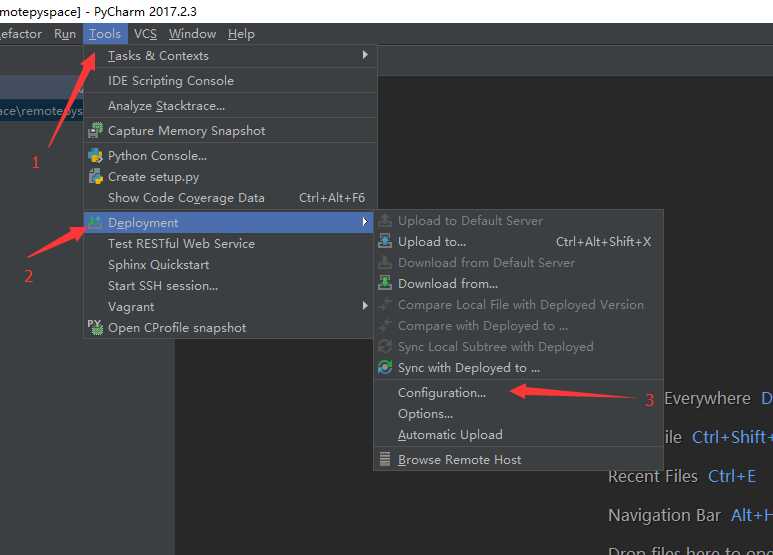Screen dimensions: 773x555
Task: Select Sphinx Quickstart
Action: [x=230, y=265]
